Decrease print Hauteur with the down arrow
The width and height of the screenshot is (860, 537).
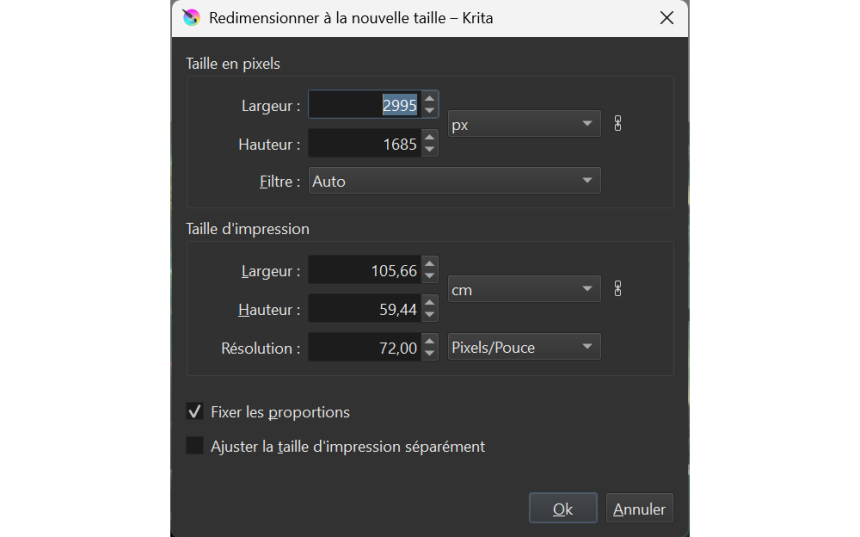tap(430, 316)
